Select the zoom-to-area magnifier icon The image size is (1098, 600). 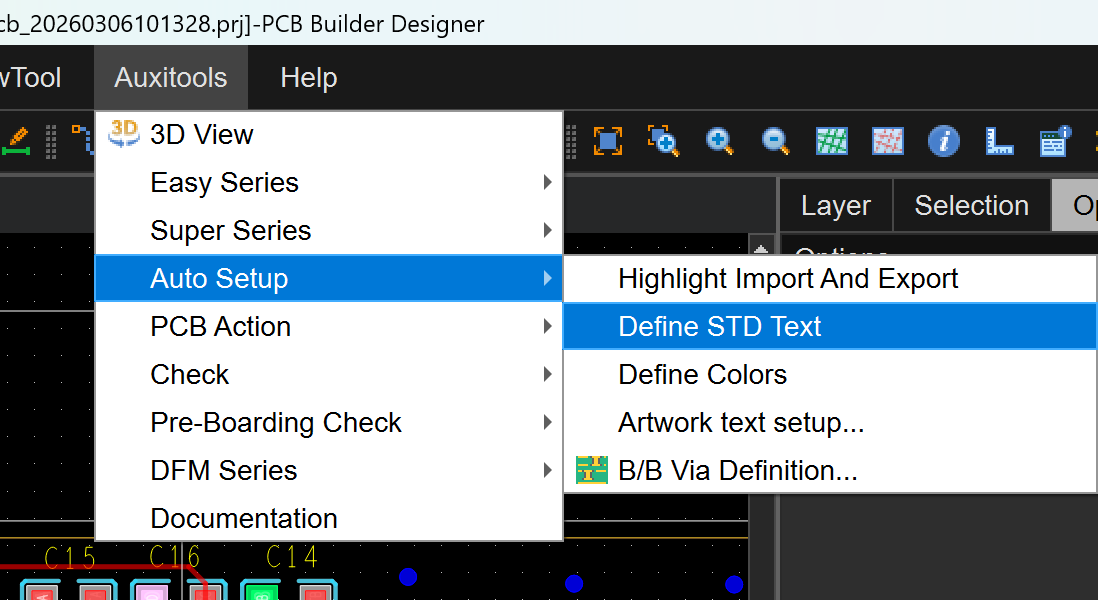(663, 141)
